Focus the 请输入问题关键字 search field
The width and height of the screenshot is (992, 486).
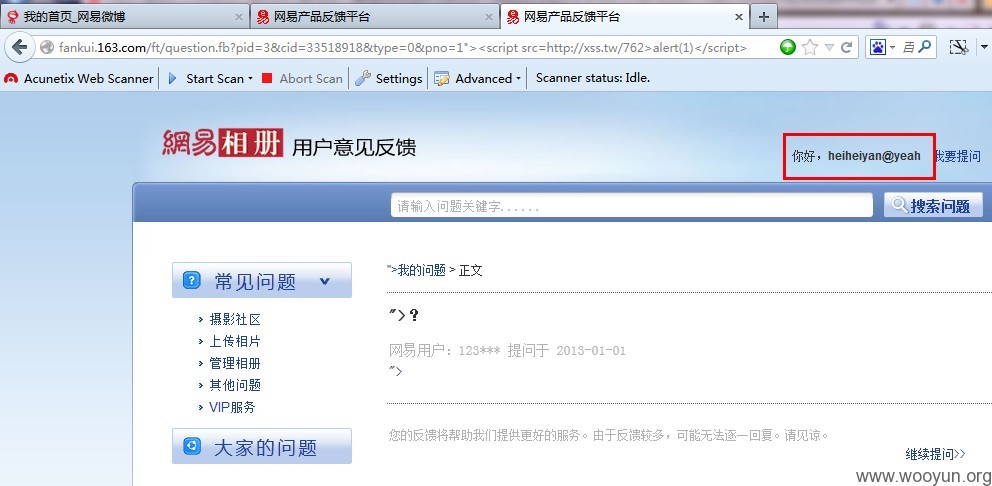pyautogui.click(x=631, y=206)
